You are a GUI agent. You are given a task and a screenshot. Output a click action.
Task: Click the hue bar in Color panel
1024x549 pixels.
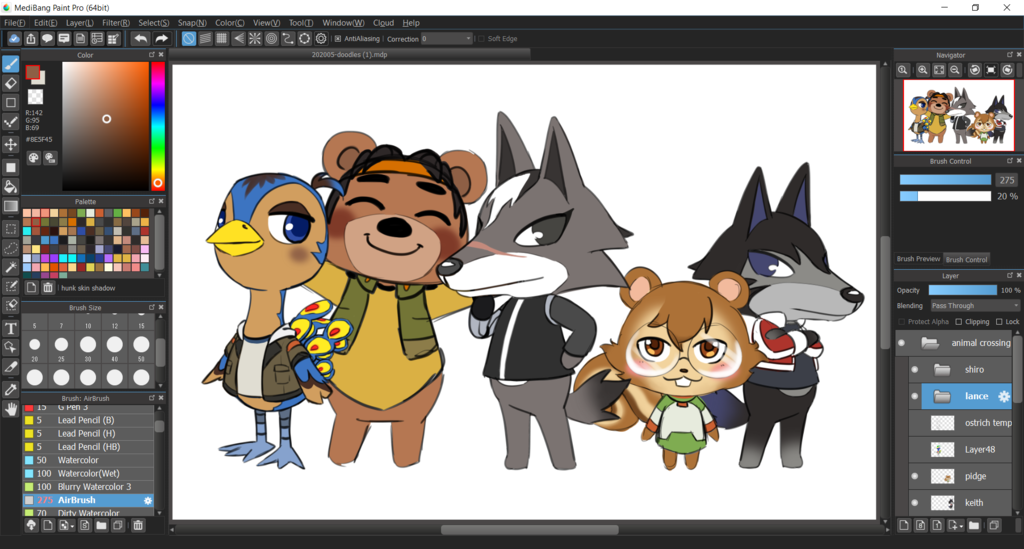tap(157, 126)
